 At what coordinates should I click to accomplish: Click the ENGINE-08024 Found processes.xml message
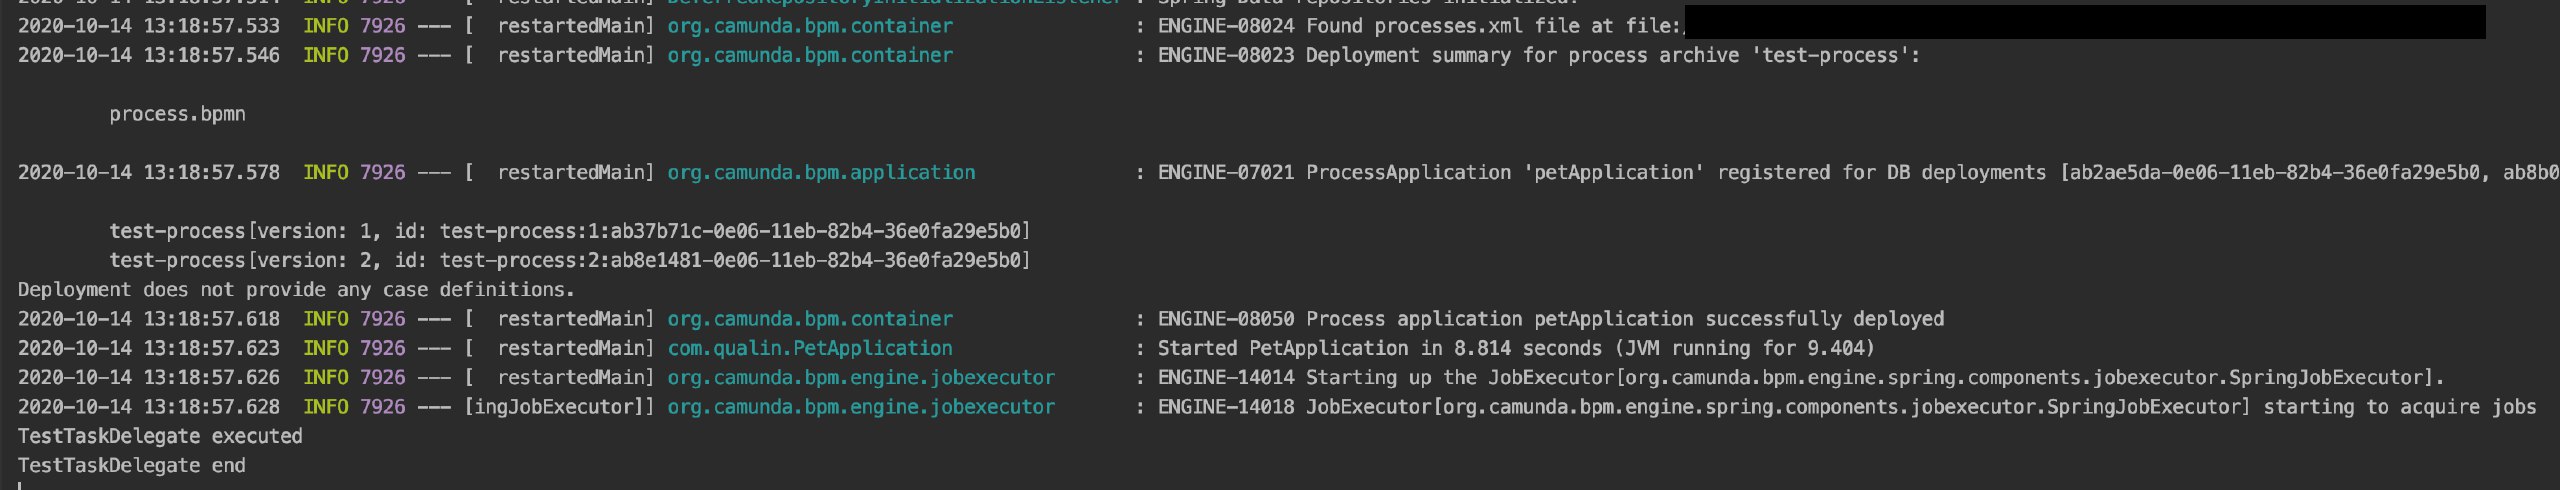click(1421, 26)
